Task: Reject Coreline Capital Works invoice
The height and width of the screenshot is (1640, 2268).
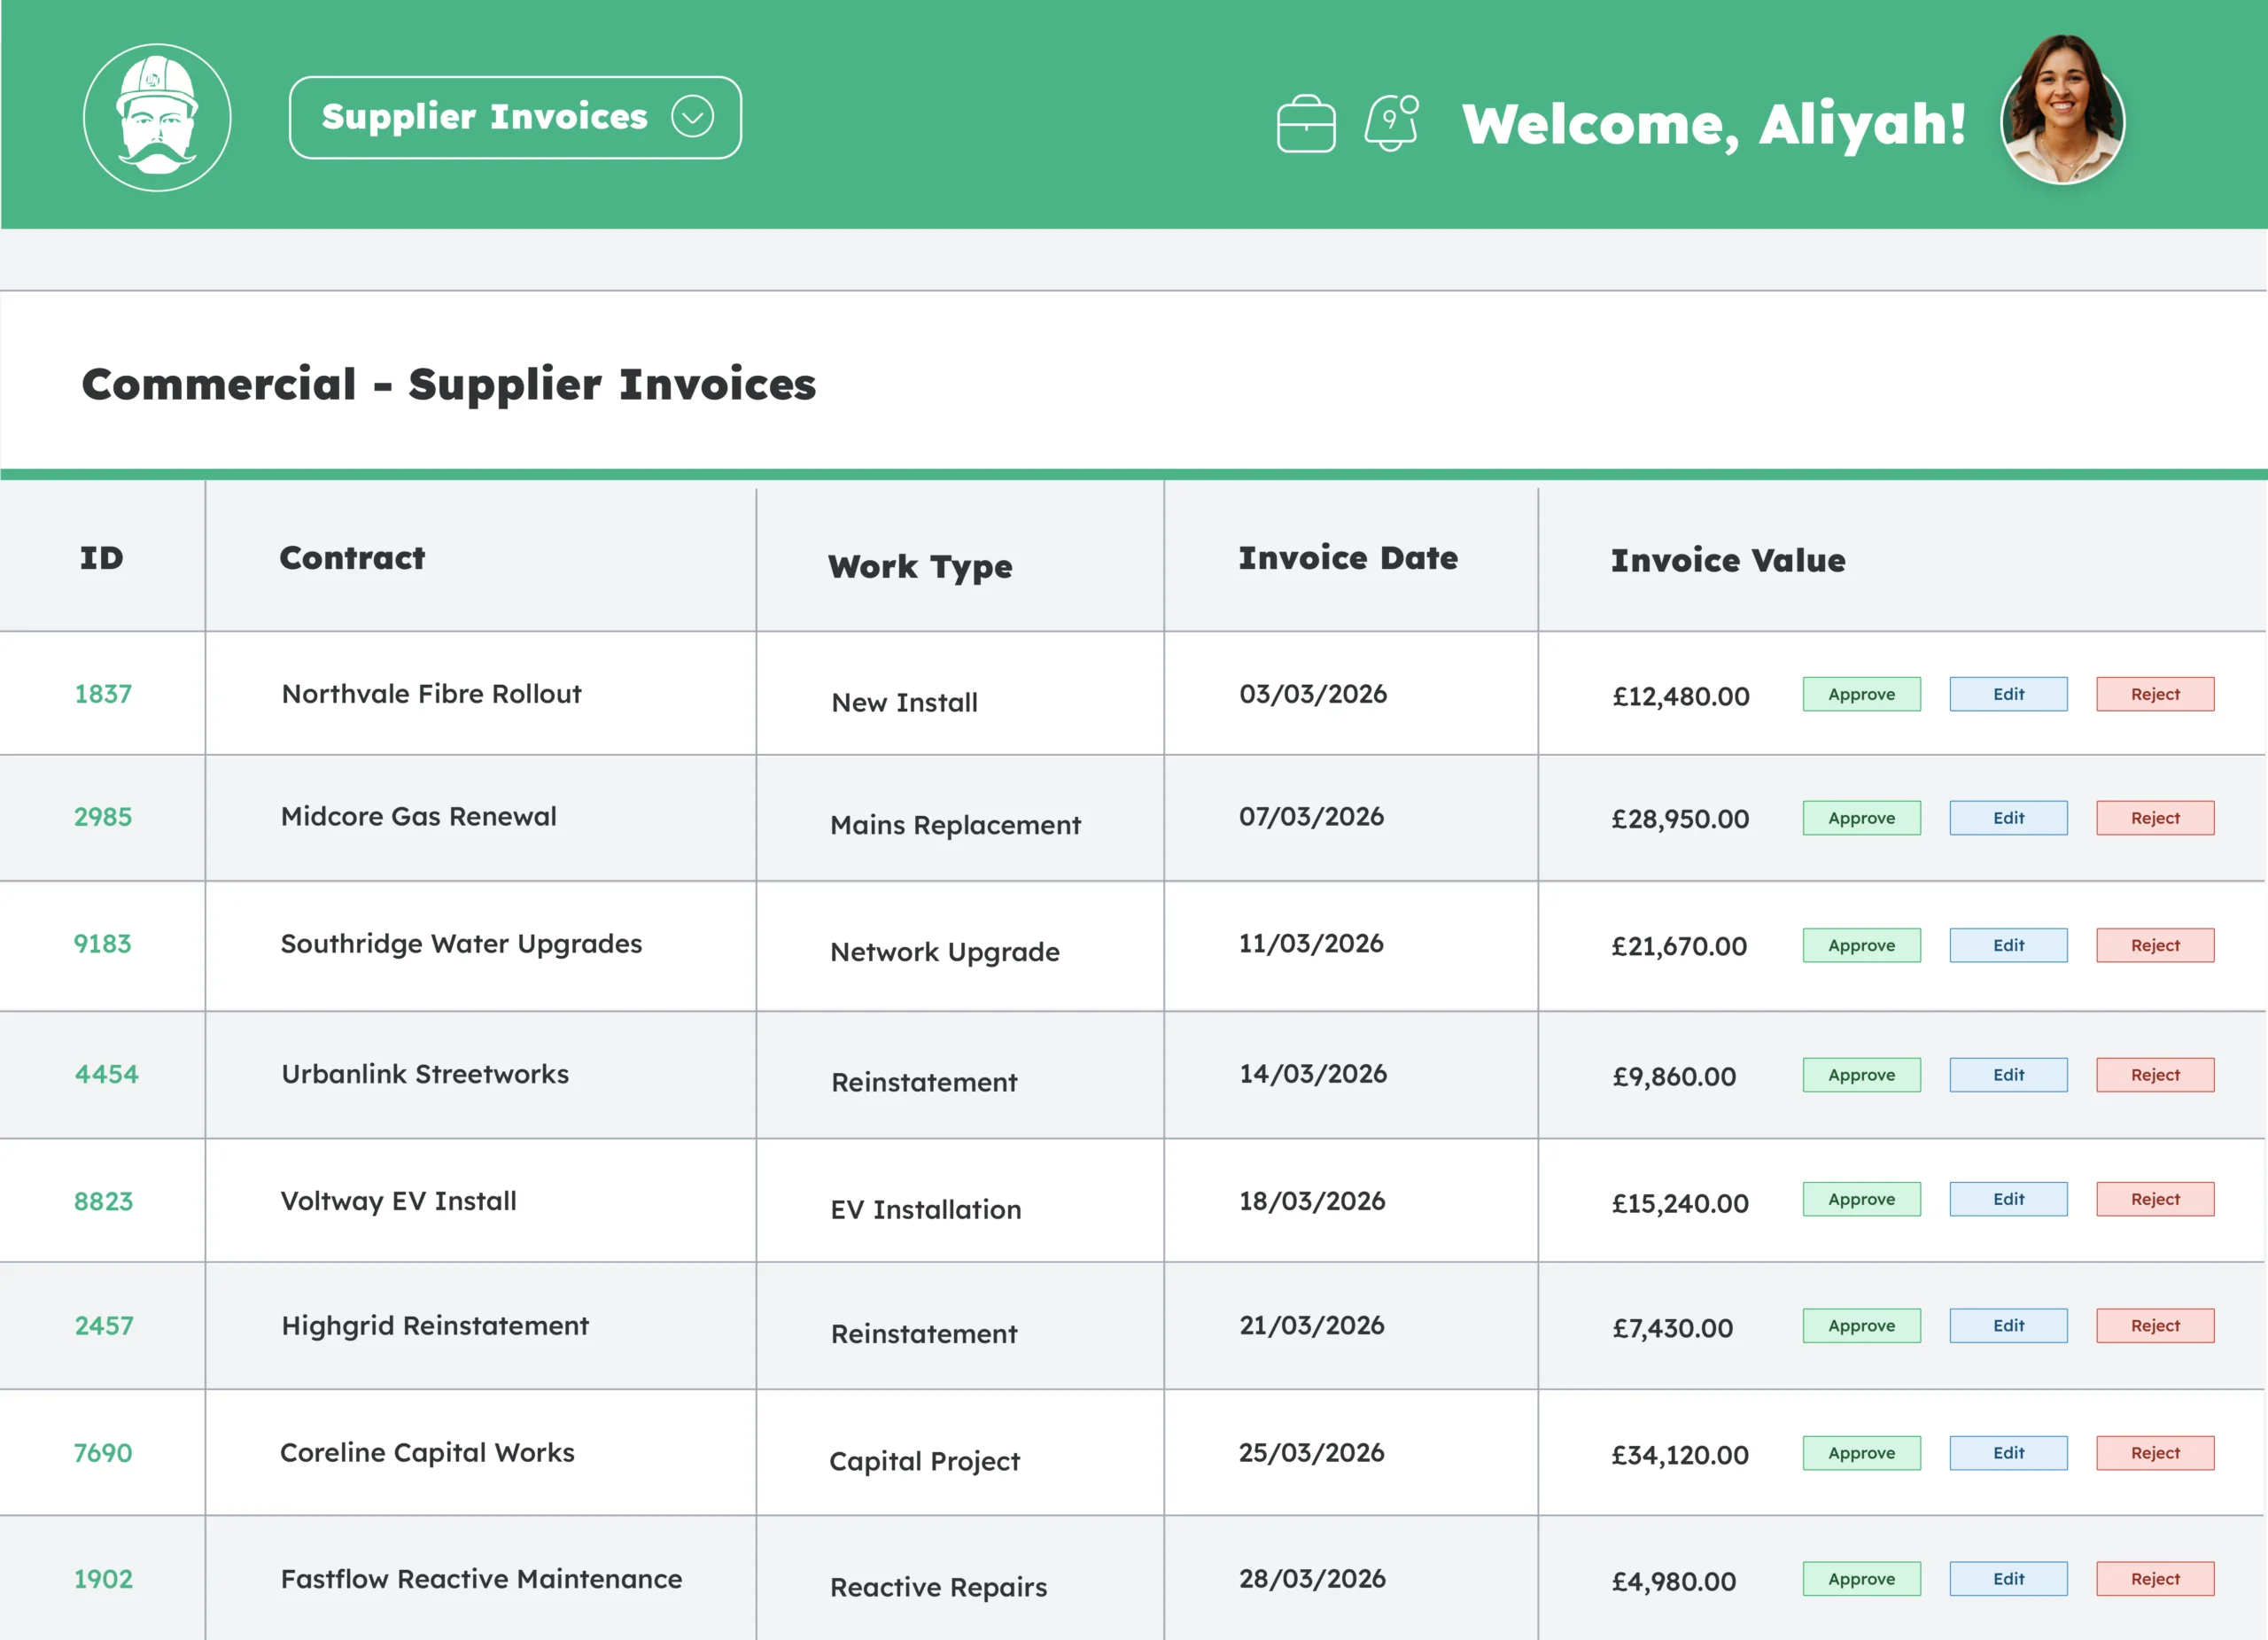Action: point(2155,1453)
